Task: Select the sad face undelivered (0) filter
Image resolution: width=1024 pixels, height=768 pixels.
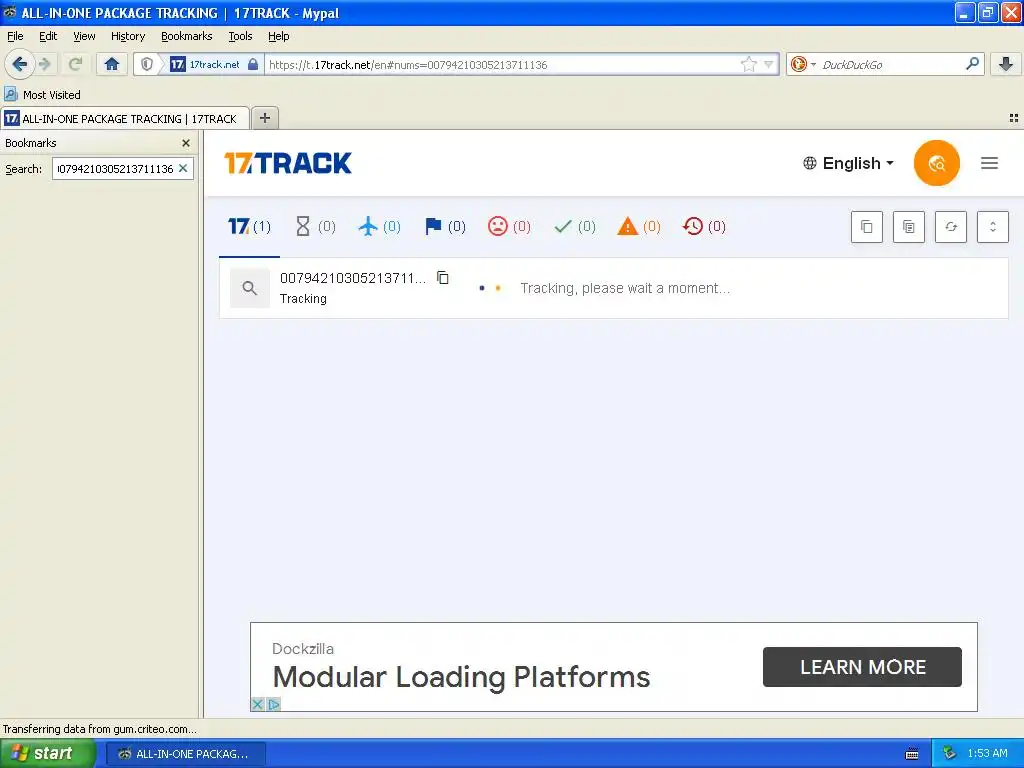Action: coord(509,227)
